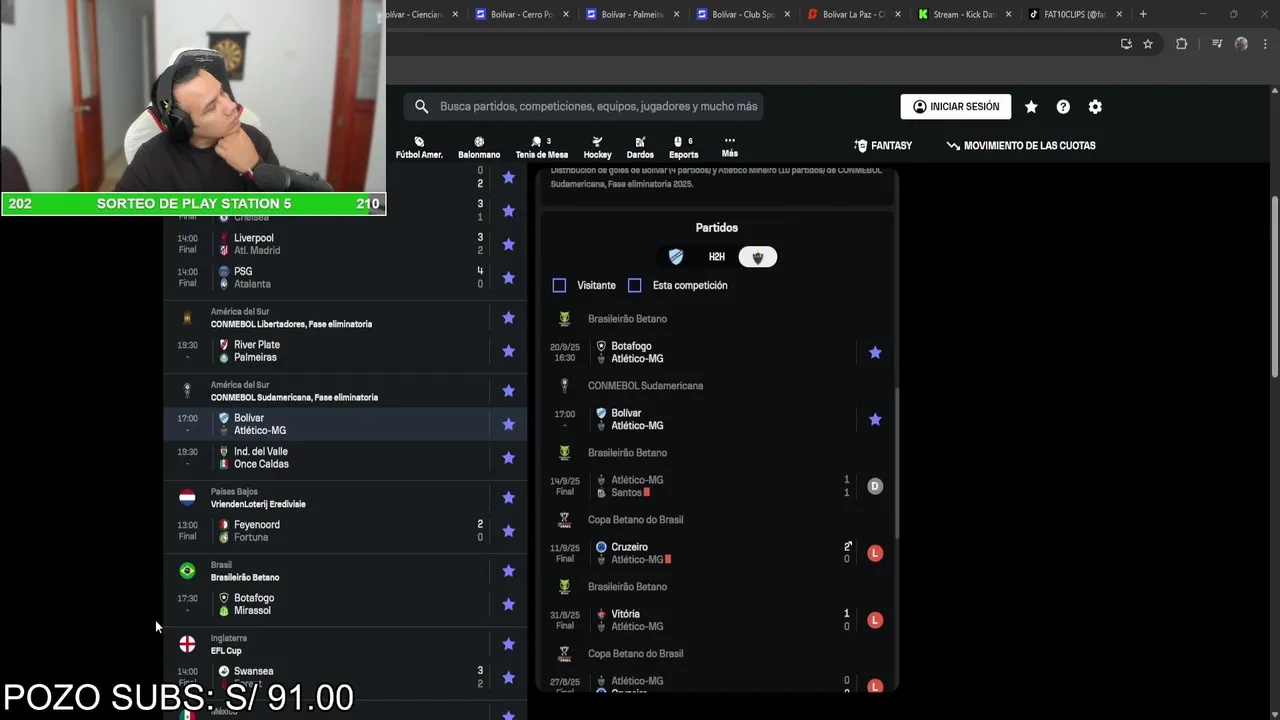Click the Brazil flag icon
Screen dimensions: 1280x720
(187, 570)
